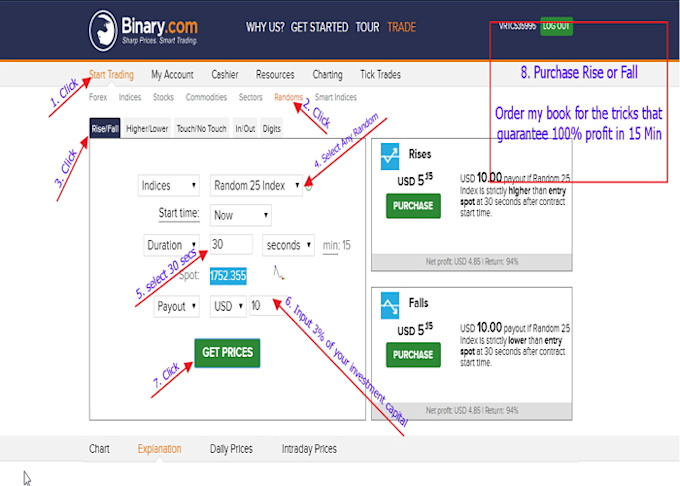Select the Smart Indices market link
Image resolution: width=680 pixels, height=486 pixels.
click(x=336, y=97)
